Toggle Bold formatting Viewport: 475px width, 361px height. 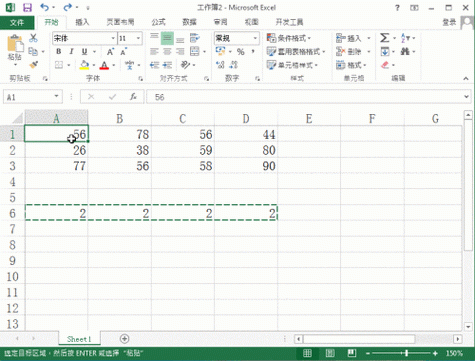tap(59, 52)
